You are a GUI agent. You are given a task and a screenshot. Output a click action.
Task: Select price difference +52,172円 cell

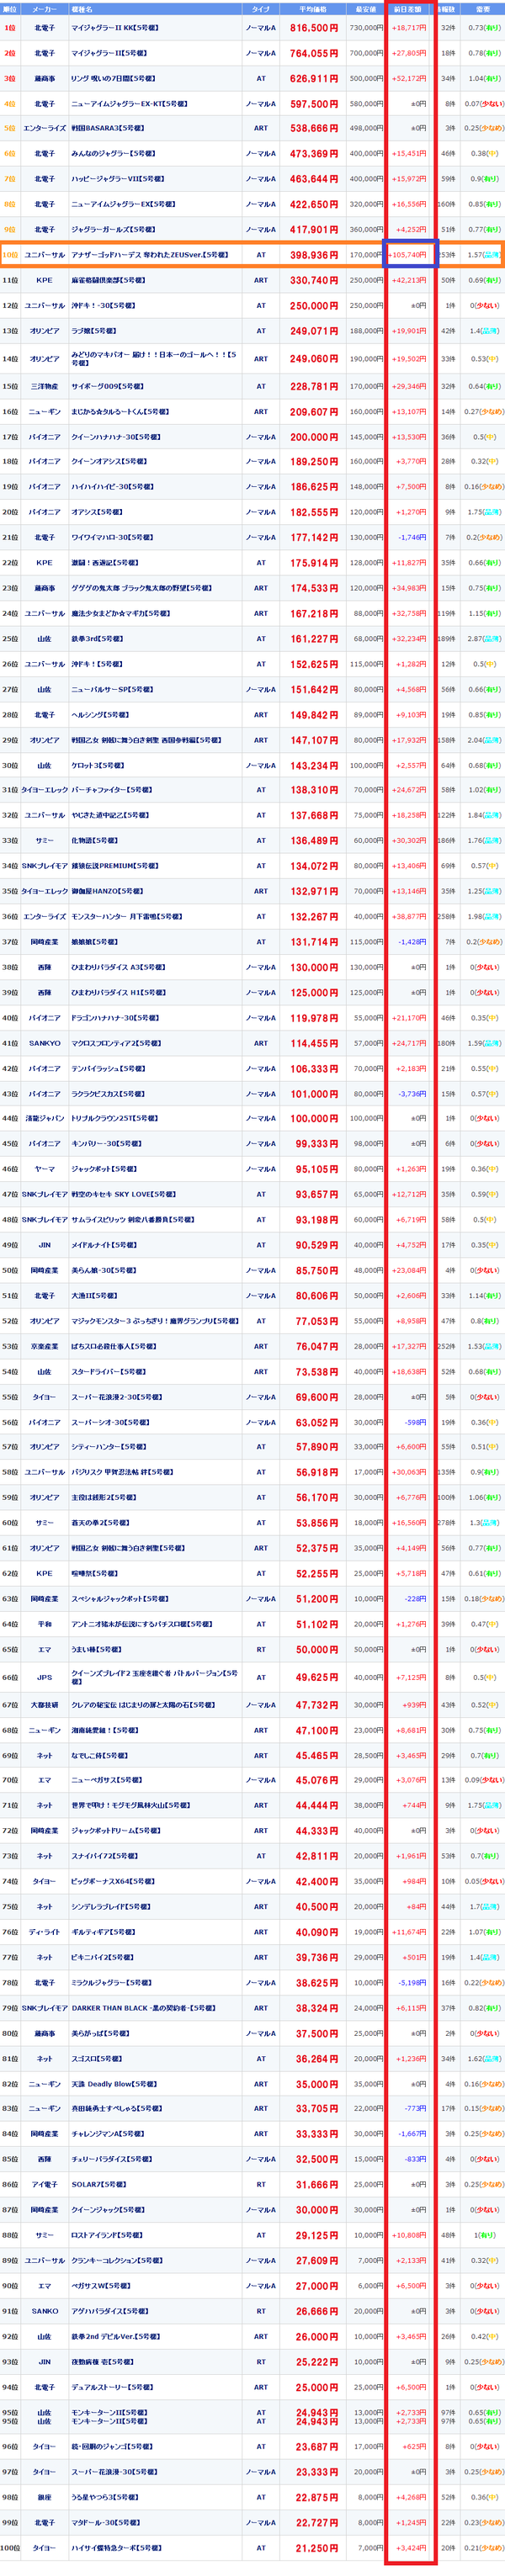click(409, 78)
